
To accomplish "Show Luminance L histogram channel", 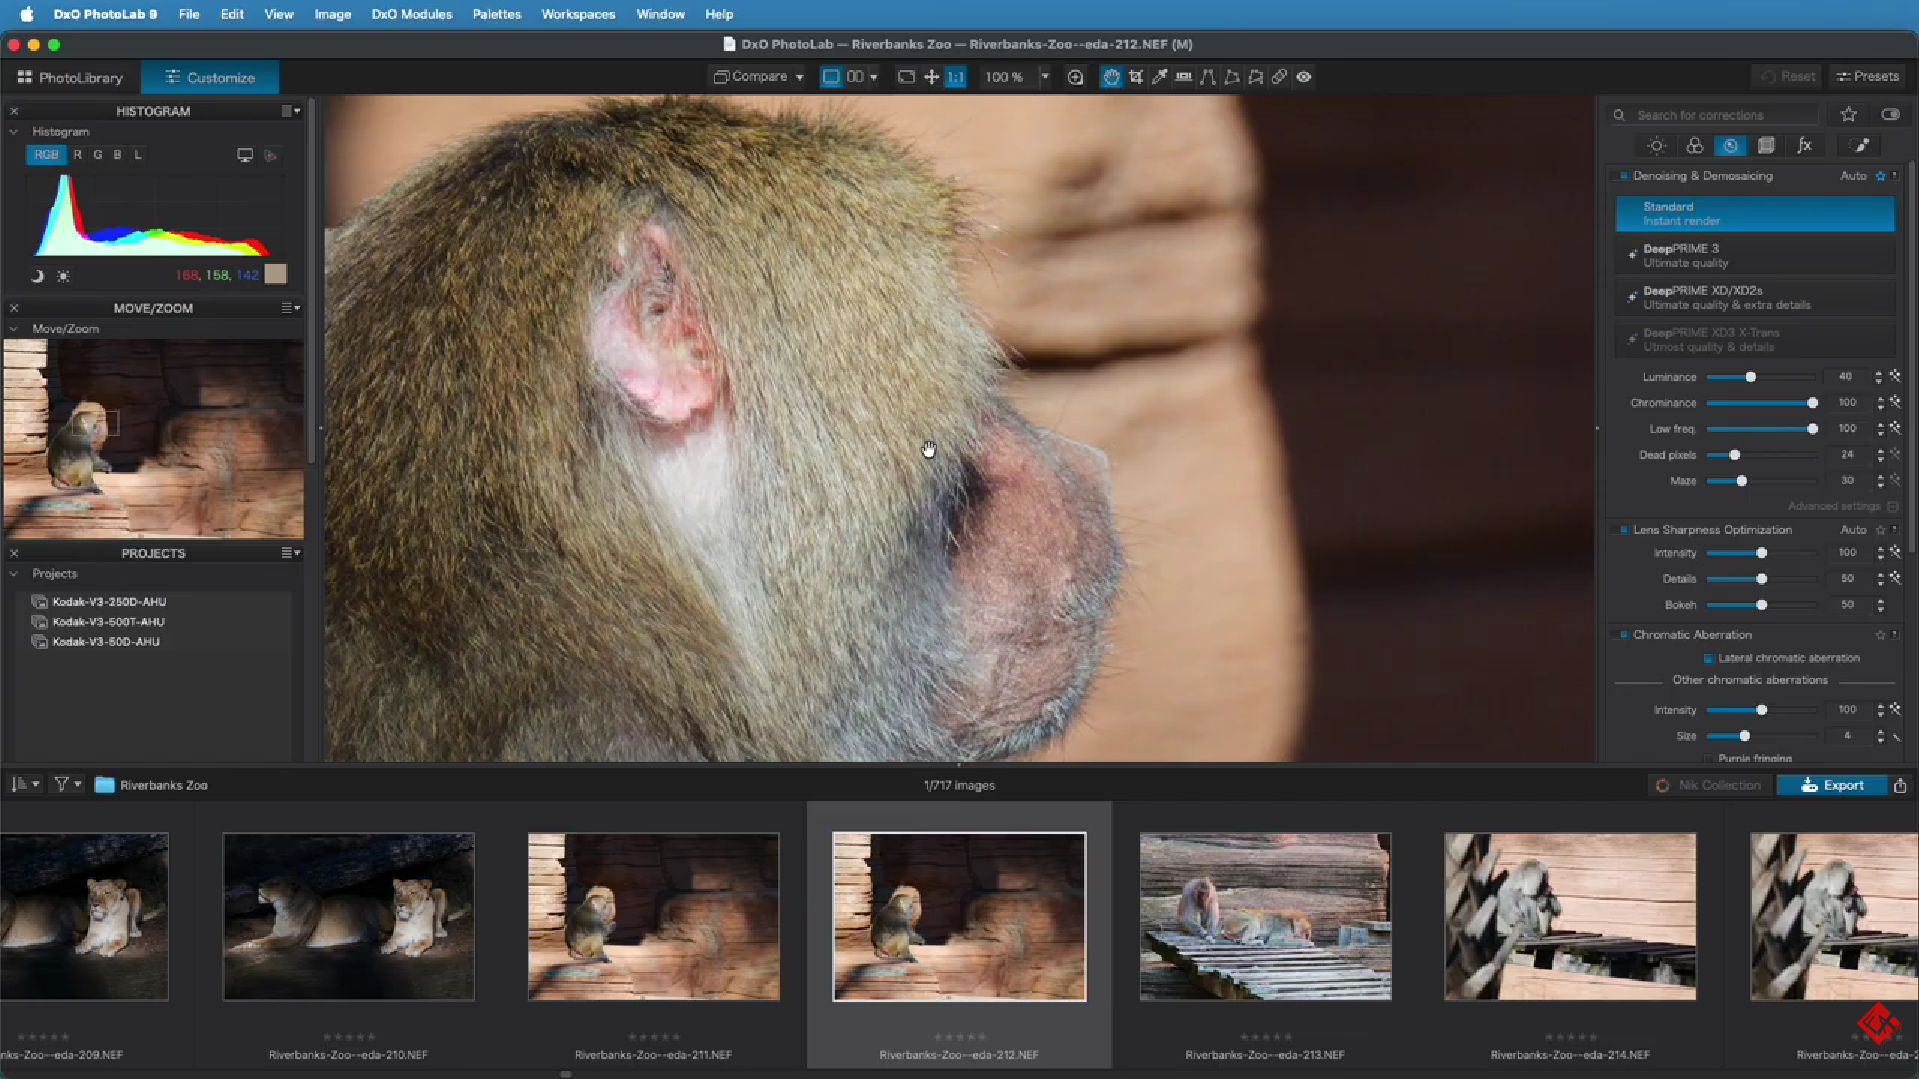I will (138, 155).
